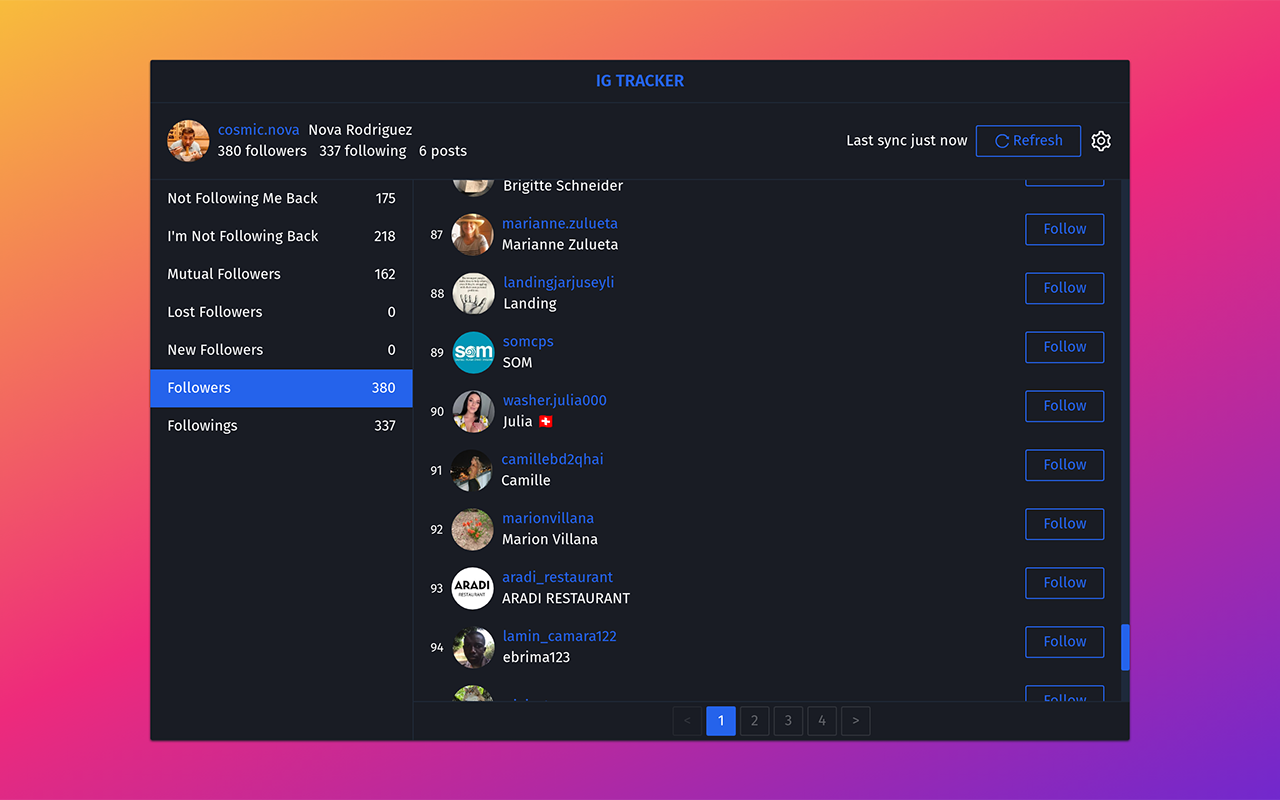Open settings with the gear icon
Screen dimensions: 1280x800
1101,141
